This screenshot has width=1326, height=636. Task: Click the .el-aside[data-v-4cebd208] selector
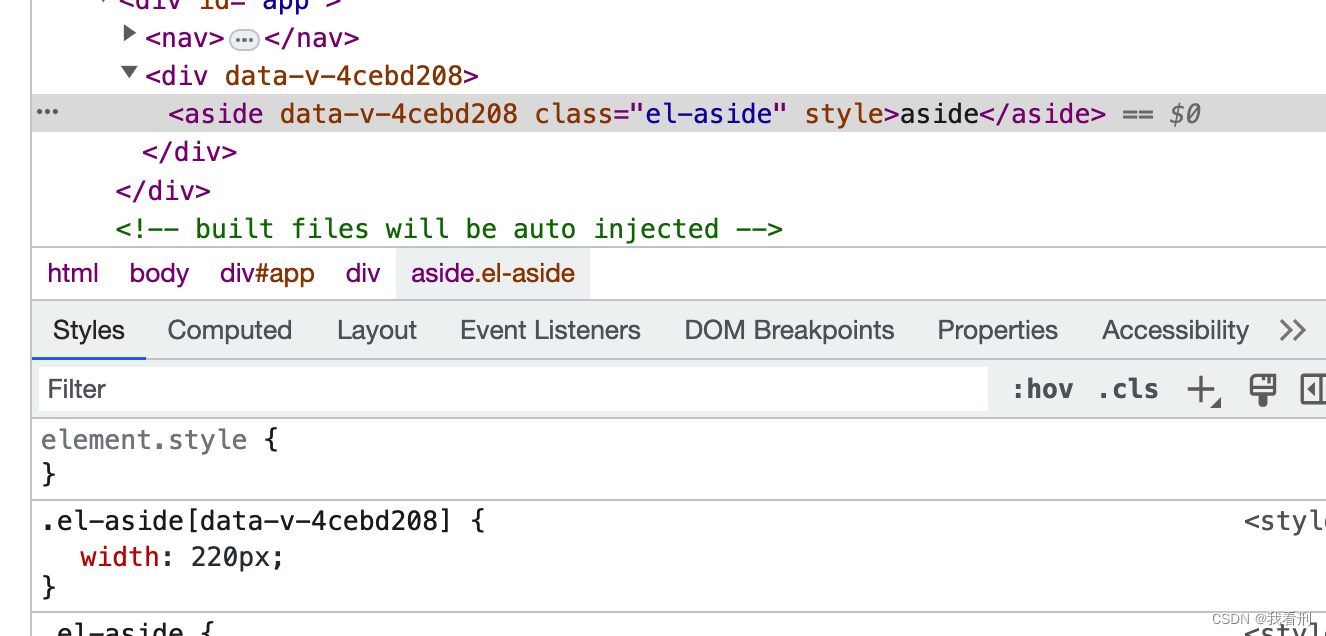click(x=246, y=521)
